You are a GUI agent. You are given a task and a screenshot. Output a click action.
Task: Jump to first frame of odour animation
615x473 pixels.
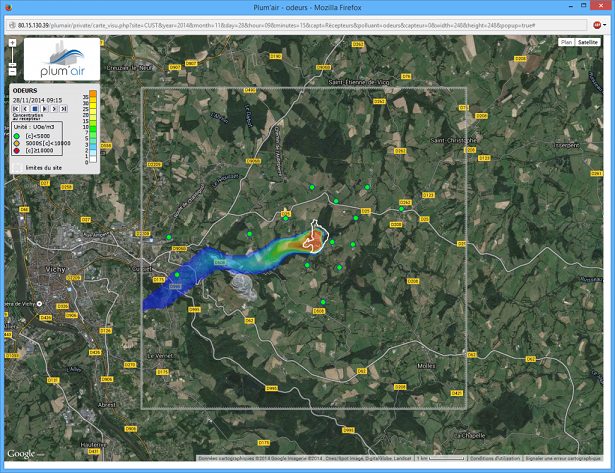pos(16,109)
